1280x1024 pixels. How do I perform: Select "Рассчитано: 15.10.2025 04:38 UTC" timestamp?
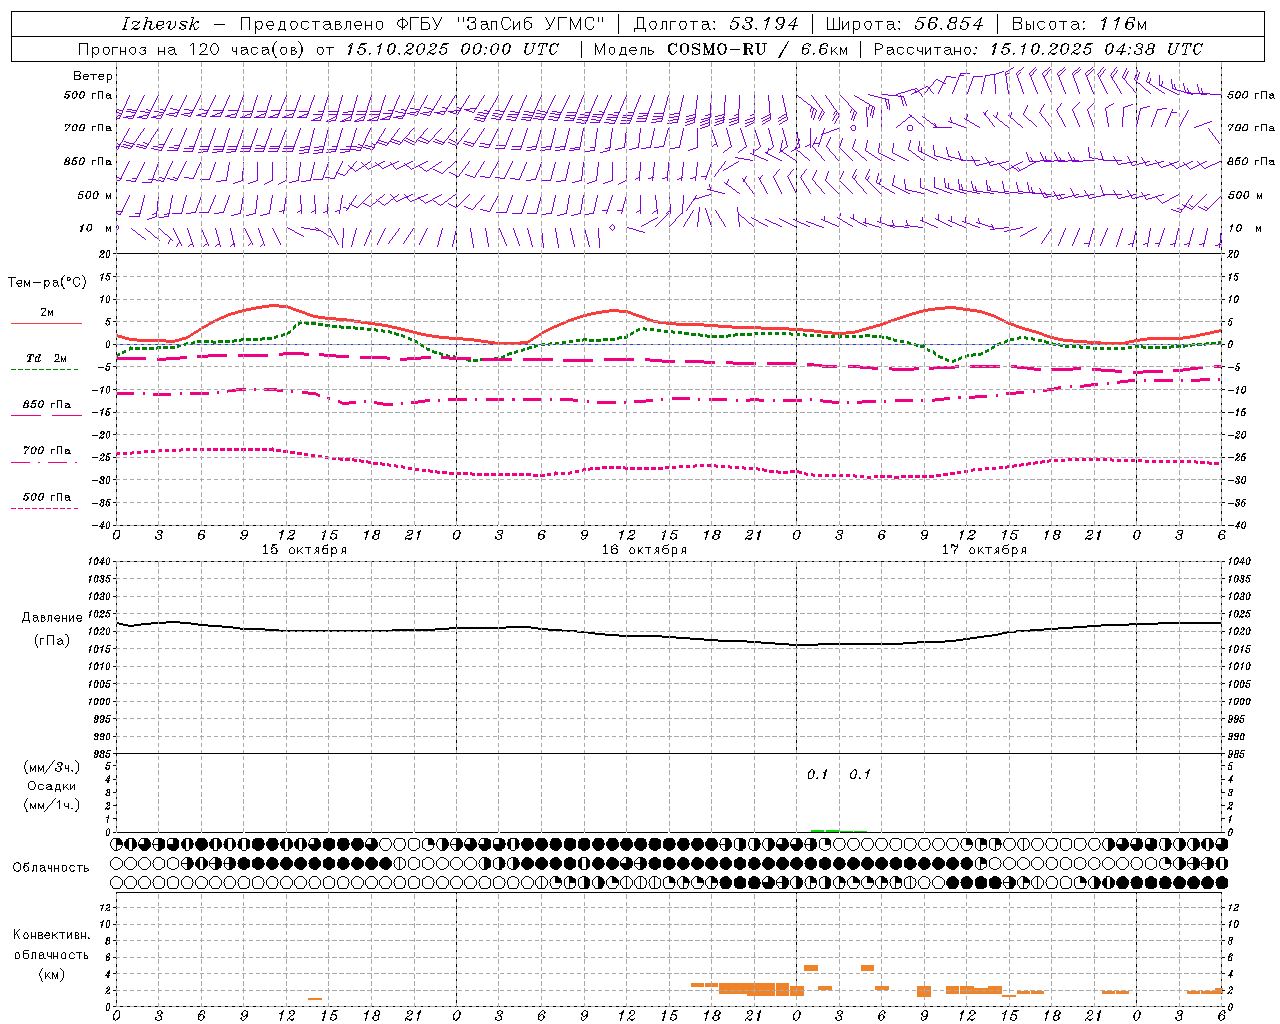[1038, 49]
